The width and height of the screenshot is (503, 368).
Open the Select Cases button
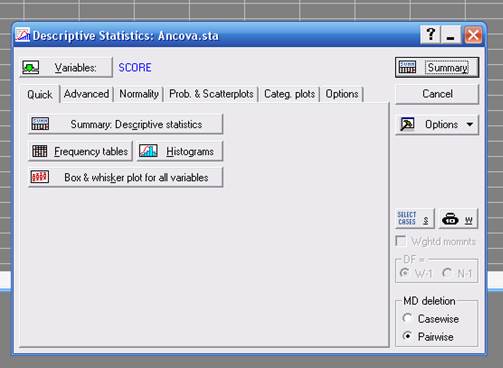(415, 219)
